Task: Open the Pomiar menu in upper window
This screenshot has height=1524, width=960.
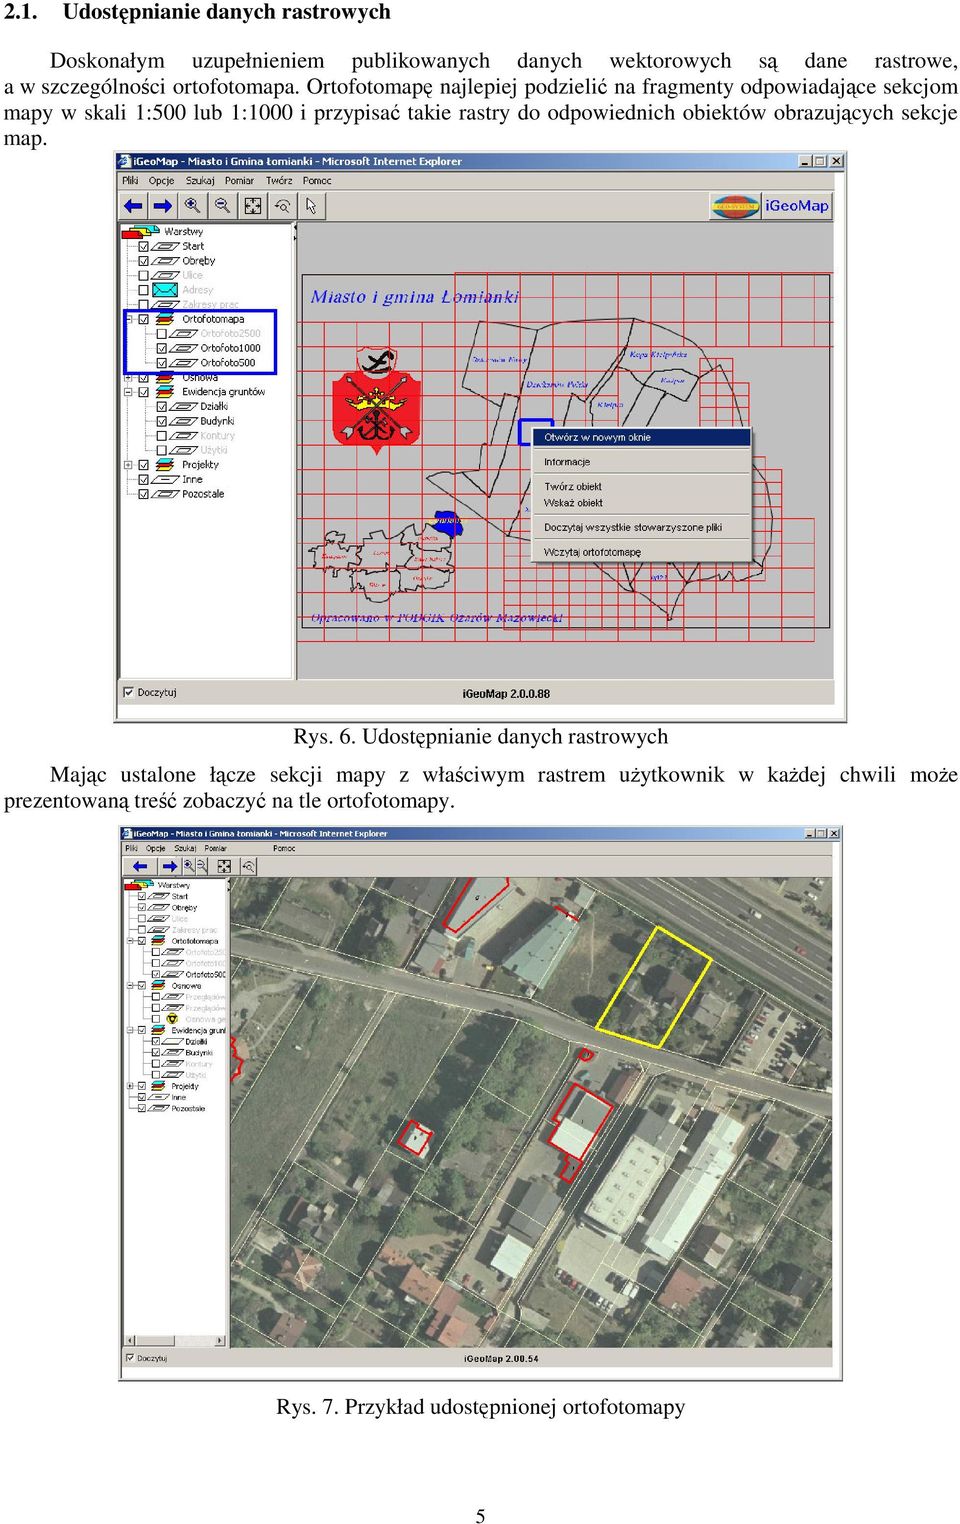Action: click(x=239, y=181)
